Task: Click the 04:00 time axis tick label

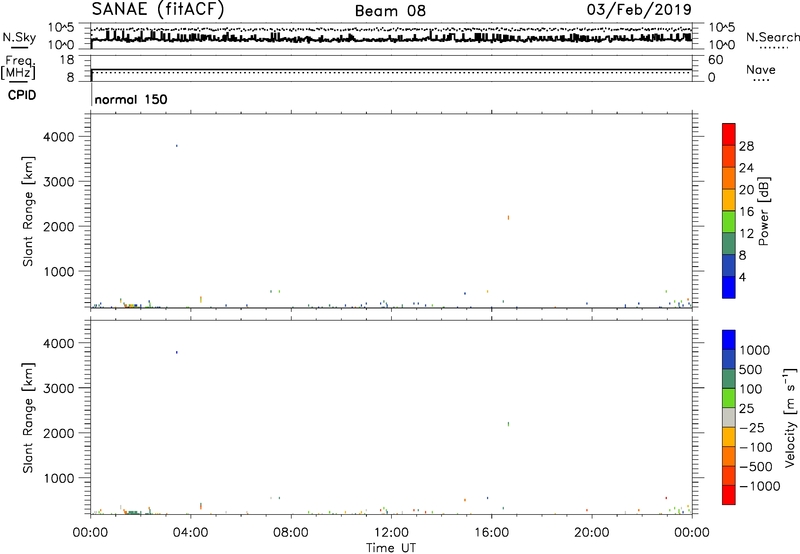Action: coord(191,533)
